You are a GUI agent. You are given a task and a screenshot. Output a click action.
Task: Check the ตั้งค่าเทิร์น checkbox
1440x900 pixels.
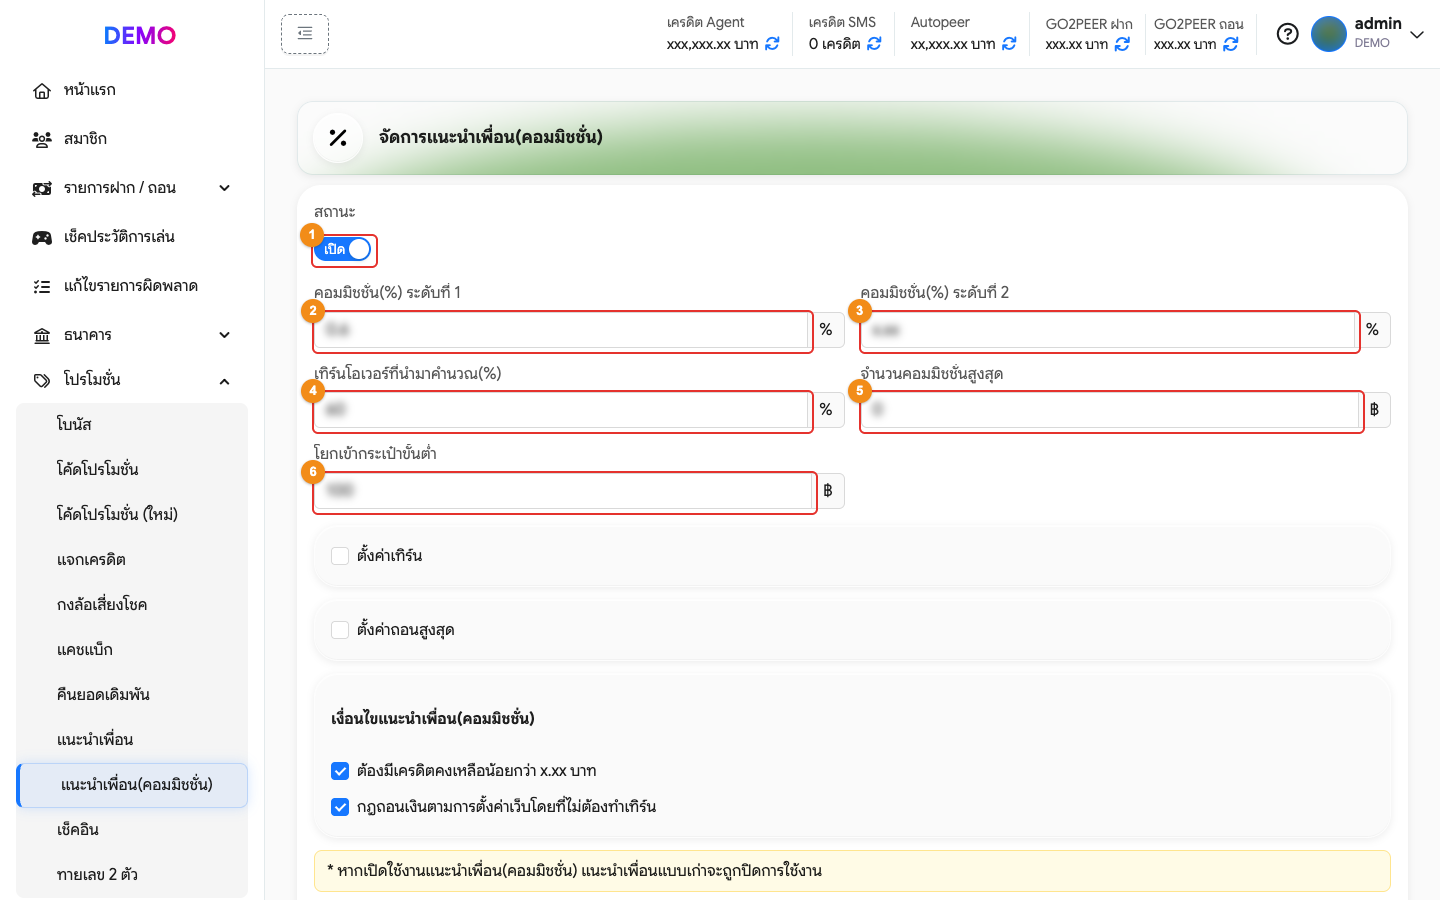(x=340, y=556)
